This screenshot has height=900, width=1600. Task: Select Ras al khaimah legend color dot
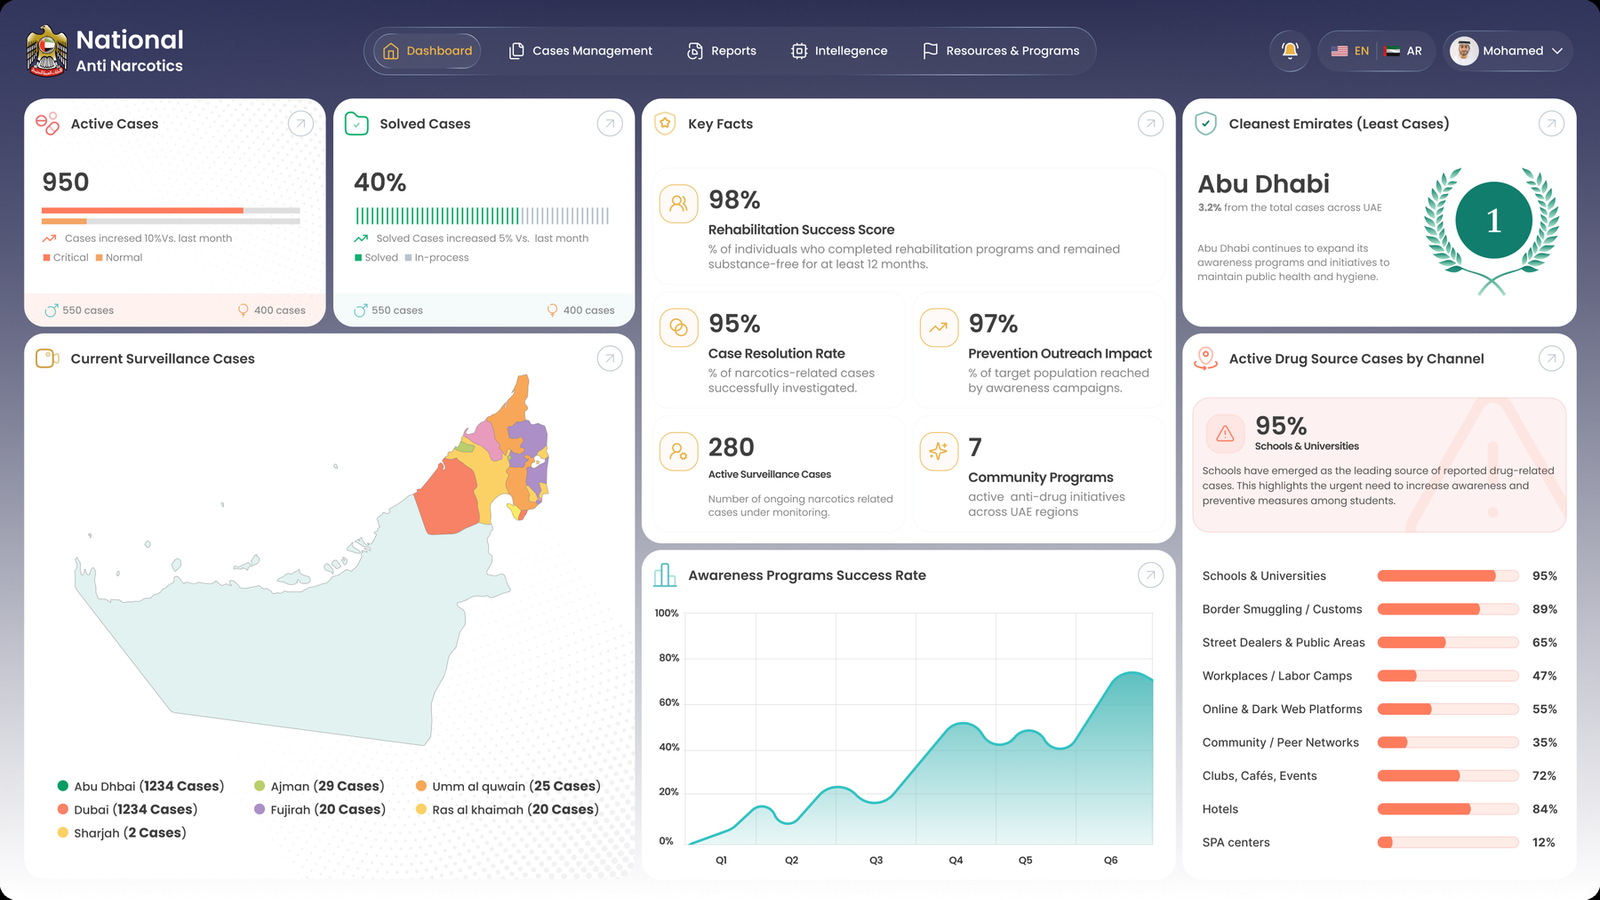pos(422,810)
